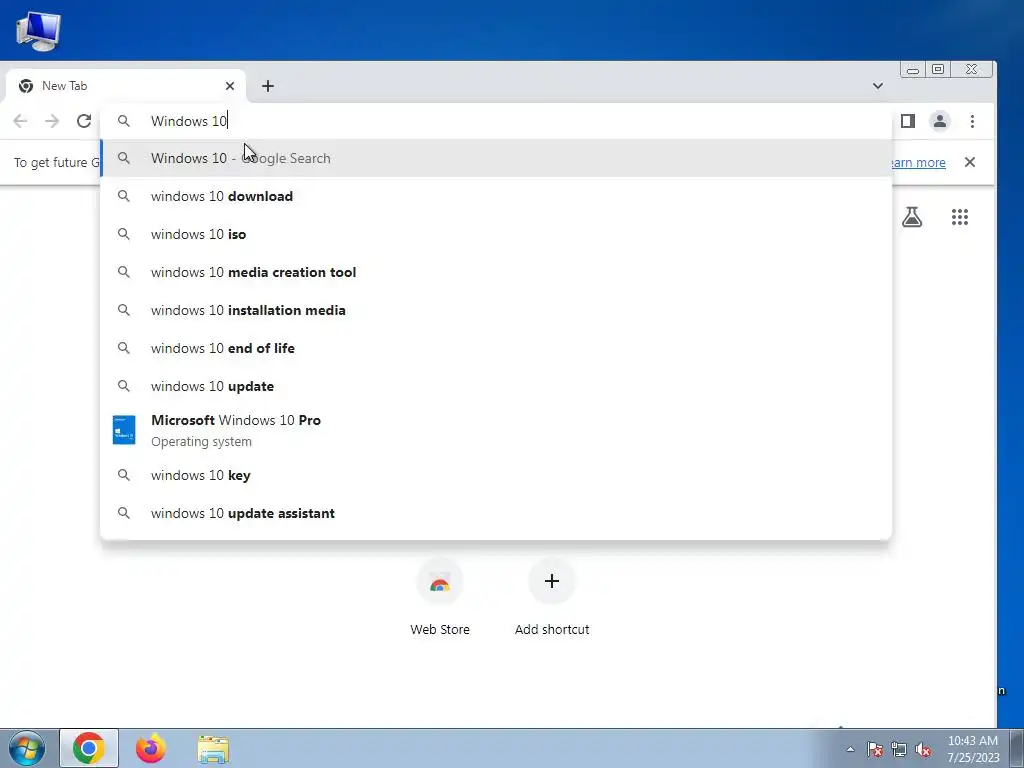The image size is (1024, 768).
Task: Click the Windows 10 Pro thumbnail icon
Action: (124, 430)
